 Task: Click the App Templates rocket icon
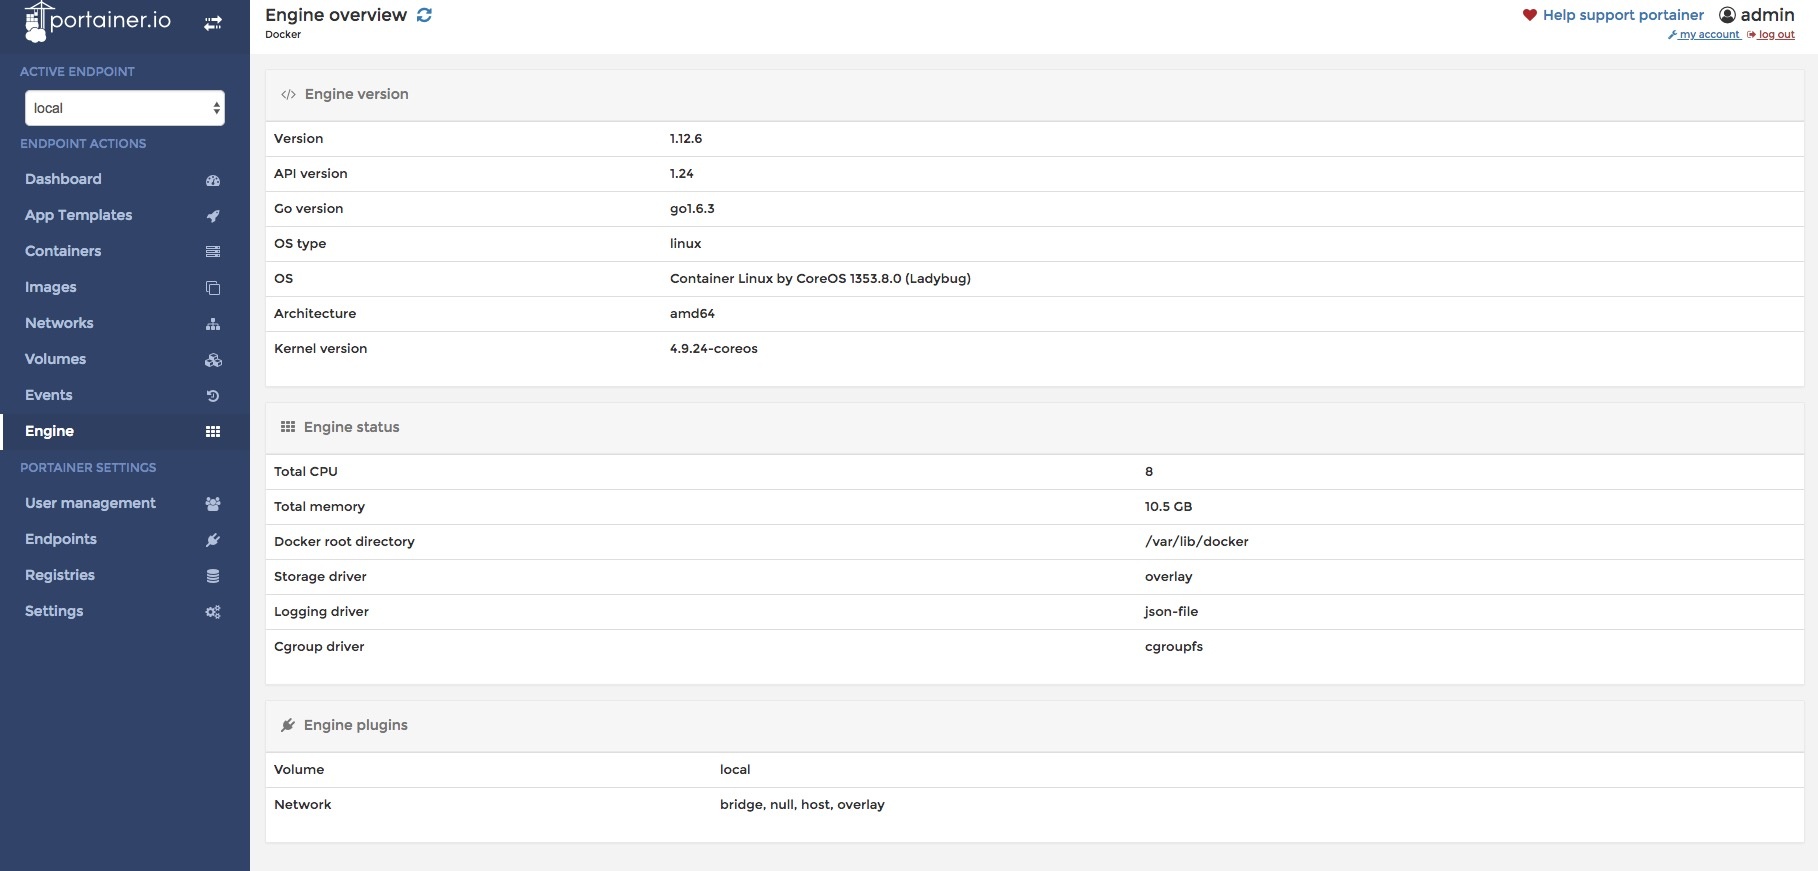coord(212,216)
